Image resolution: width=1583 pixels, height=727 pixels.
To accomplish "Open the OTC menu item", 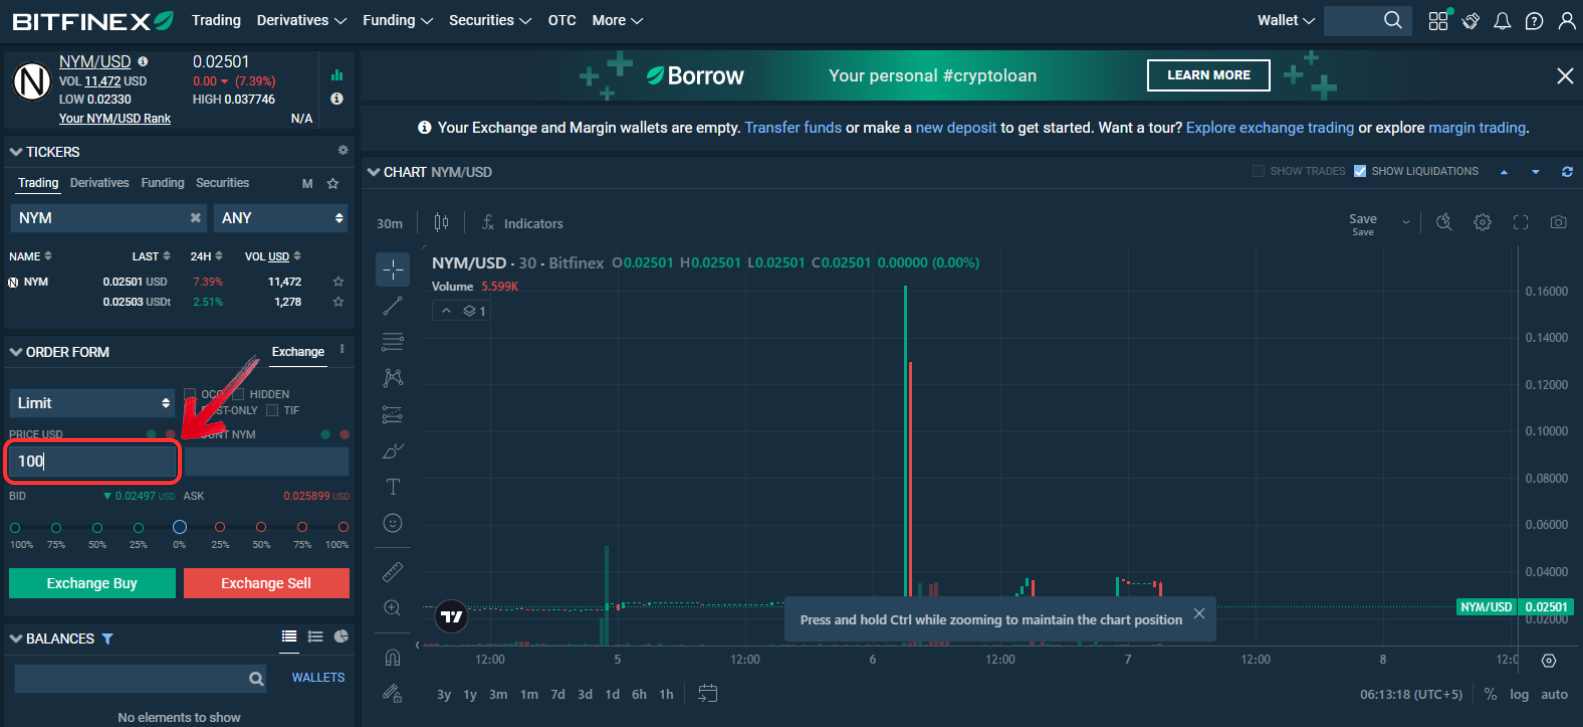I will click(562, 20).
